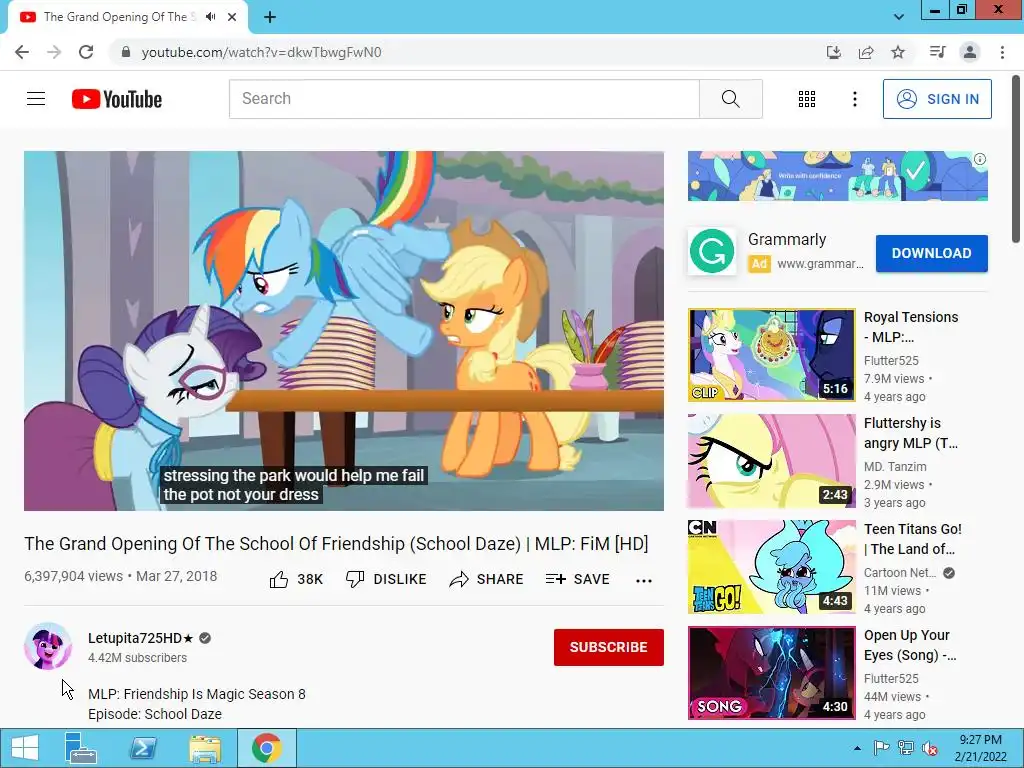Screen dimensions: 1024x768
Task: Click the Search input field
Action: [x=464, y=99]
